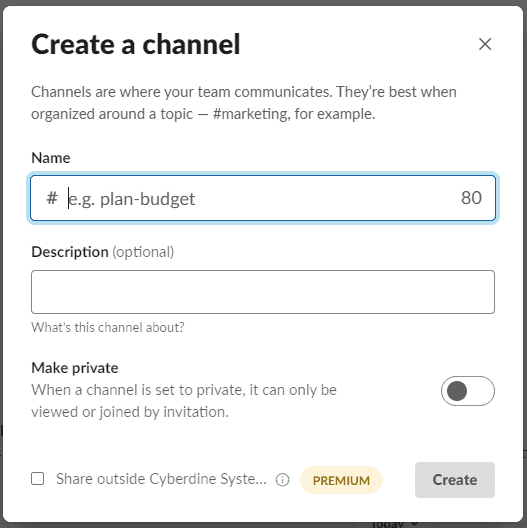The width and height of the screenshot is (527, 528).
Task: Click the hash symbol in Name field
Action: 52,198
